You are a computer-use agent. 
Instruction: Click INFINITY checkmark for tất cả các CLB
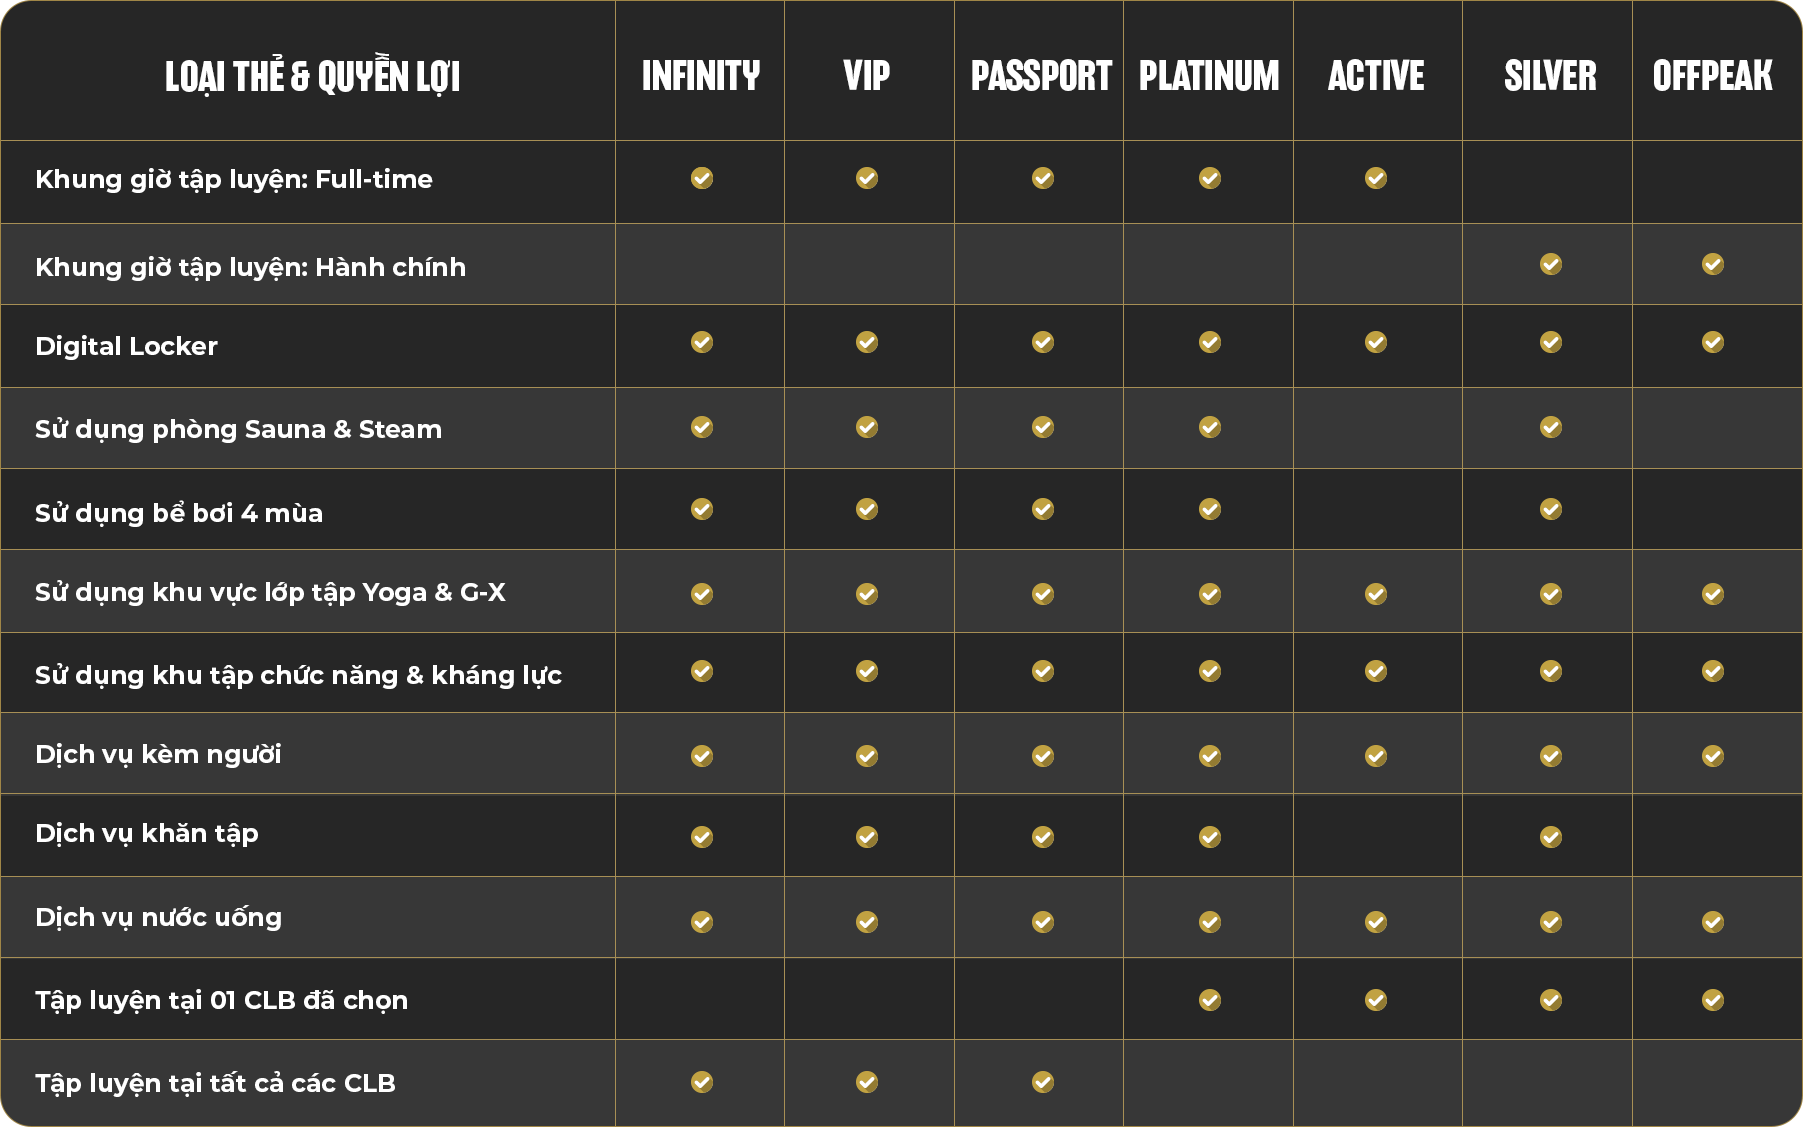pos(702,1082)
